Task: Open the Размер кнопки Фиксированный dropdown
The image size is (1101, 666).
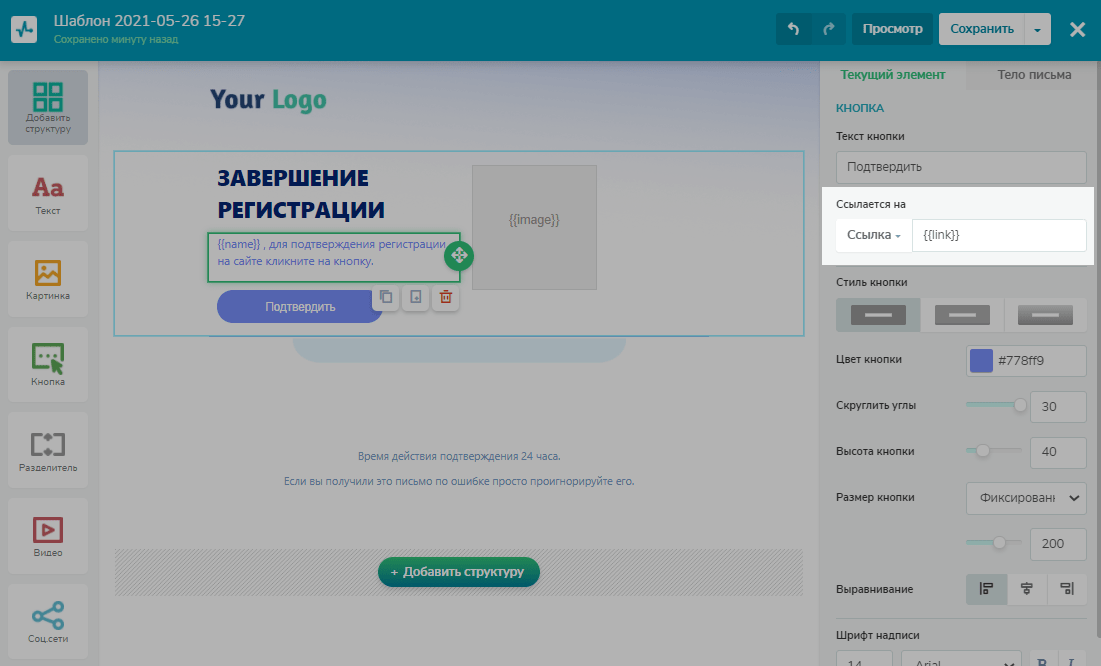Action: (1027, 498)
